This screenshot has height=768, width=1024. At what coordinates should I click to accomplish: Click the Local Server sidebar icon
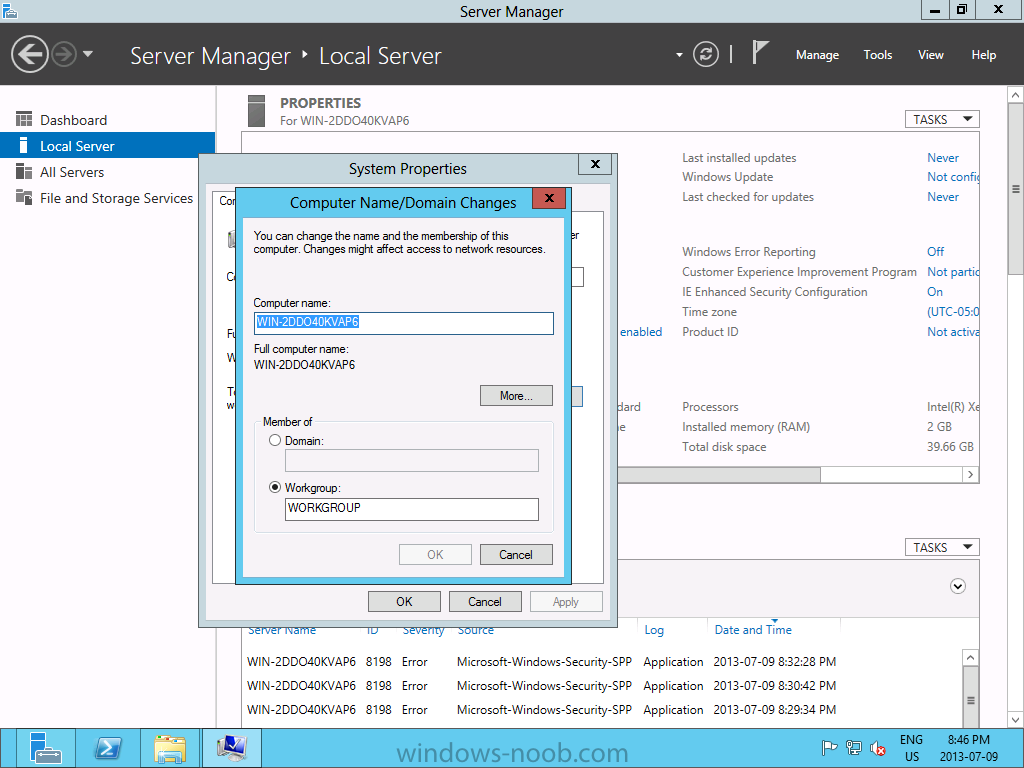(24, 145)
